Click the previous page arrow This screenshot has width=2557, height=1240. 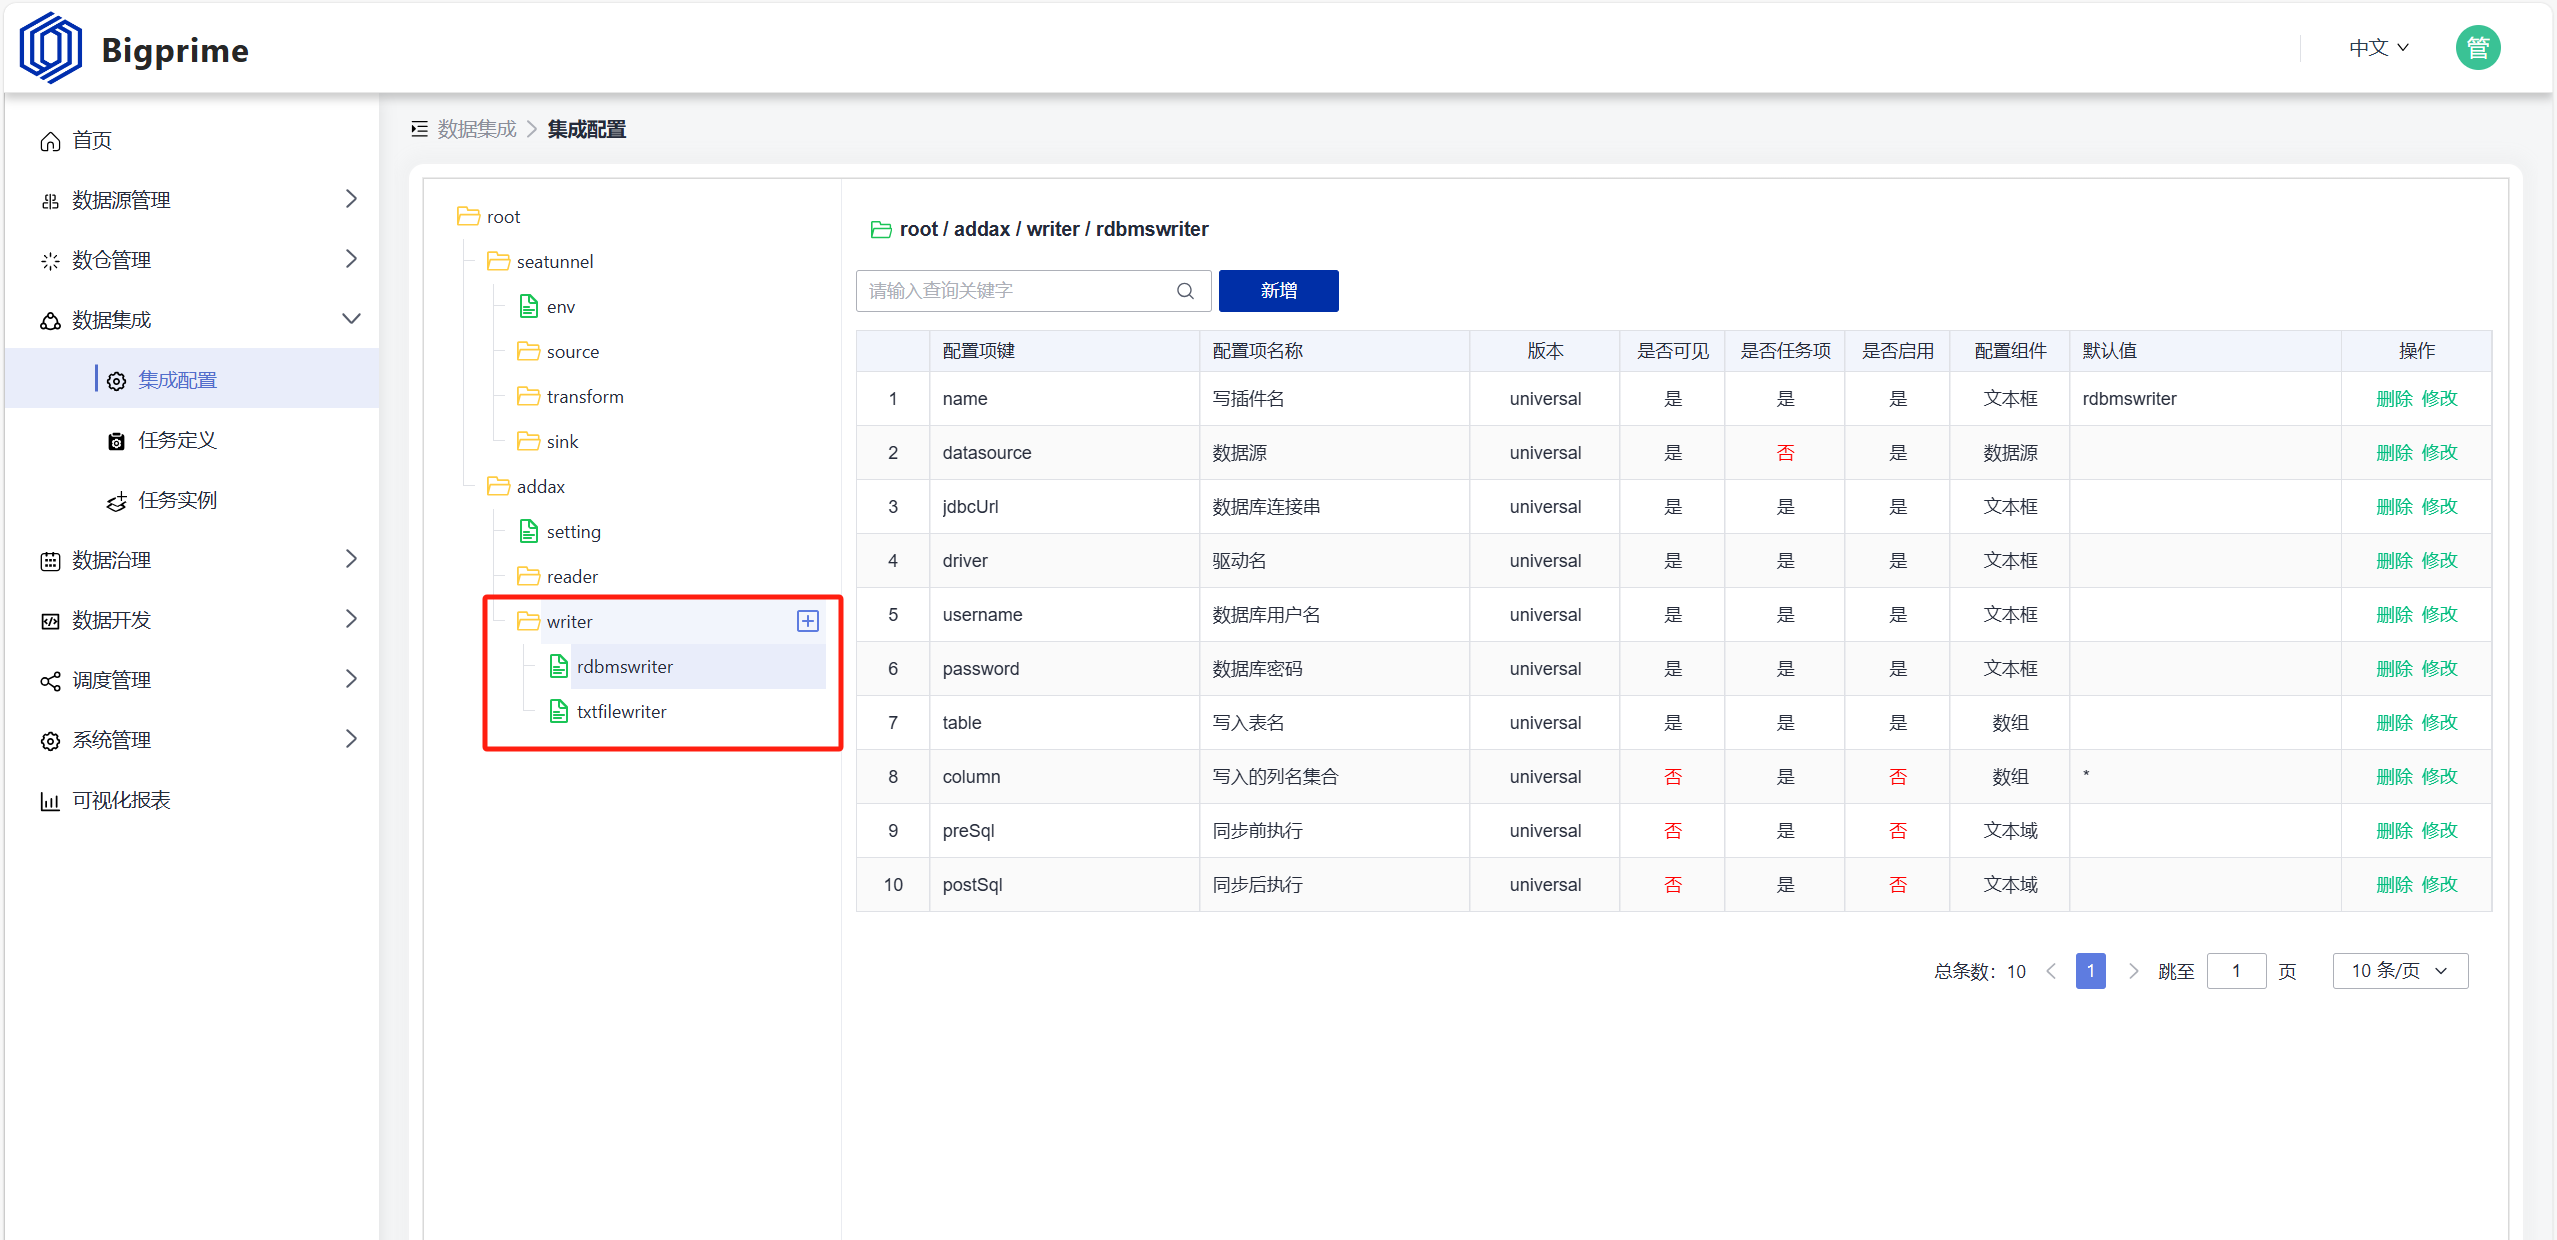[x=2052, y=971]
